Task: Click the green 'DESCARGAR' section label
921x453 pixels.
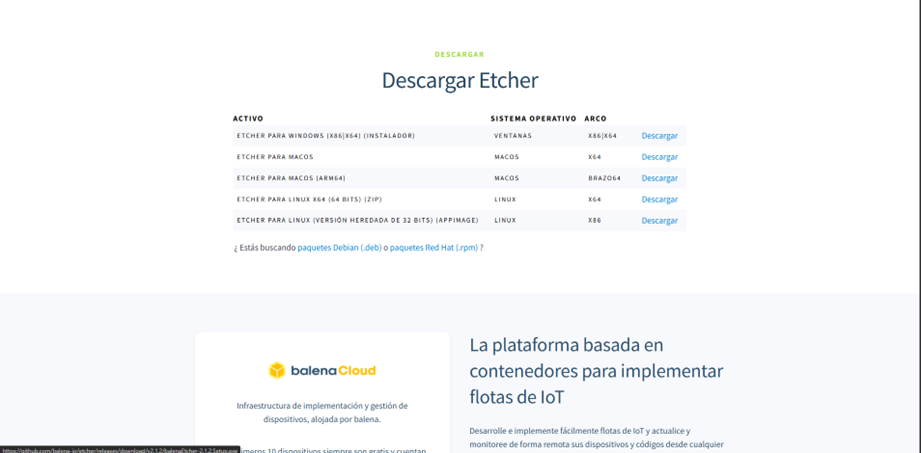Action: tap(459, 55)
